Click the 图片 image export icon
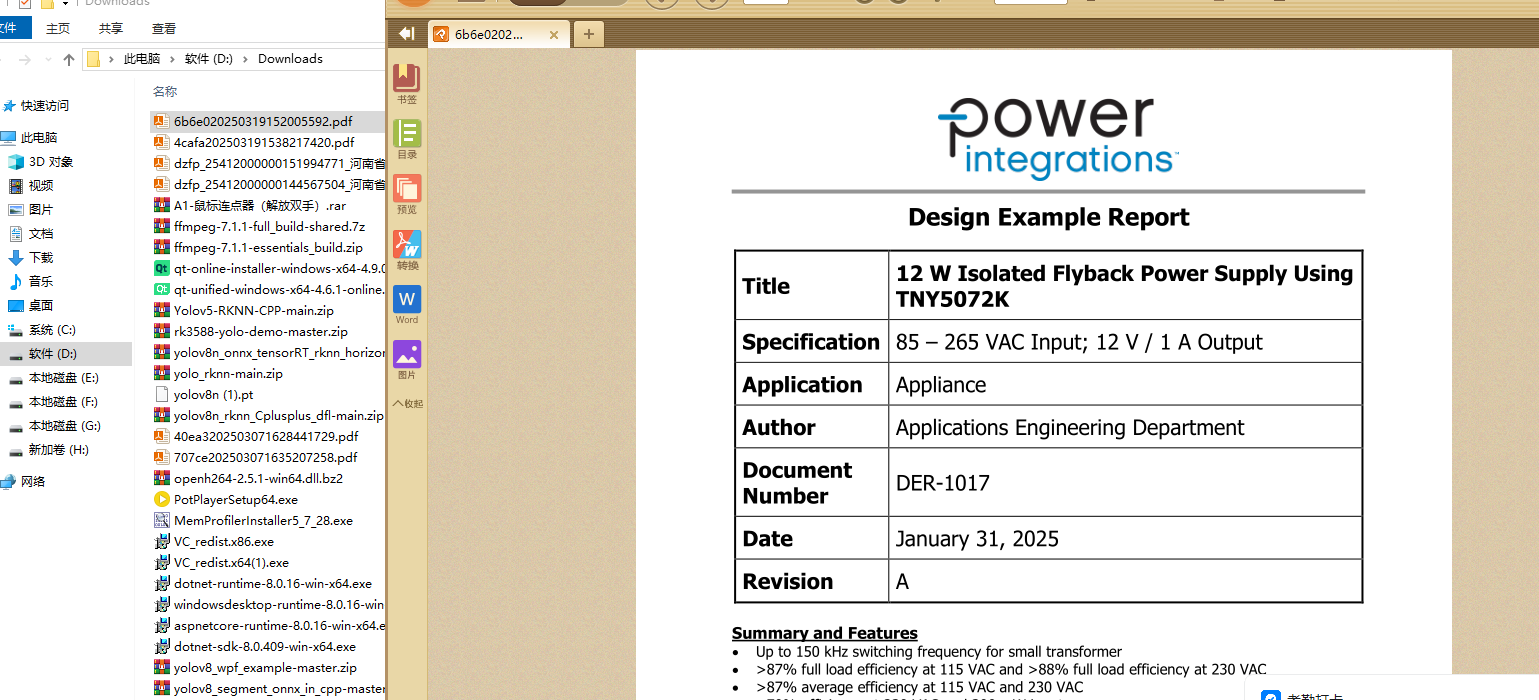Viewport: 1539px width, 700px height. coord(407,359)
